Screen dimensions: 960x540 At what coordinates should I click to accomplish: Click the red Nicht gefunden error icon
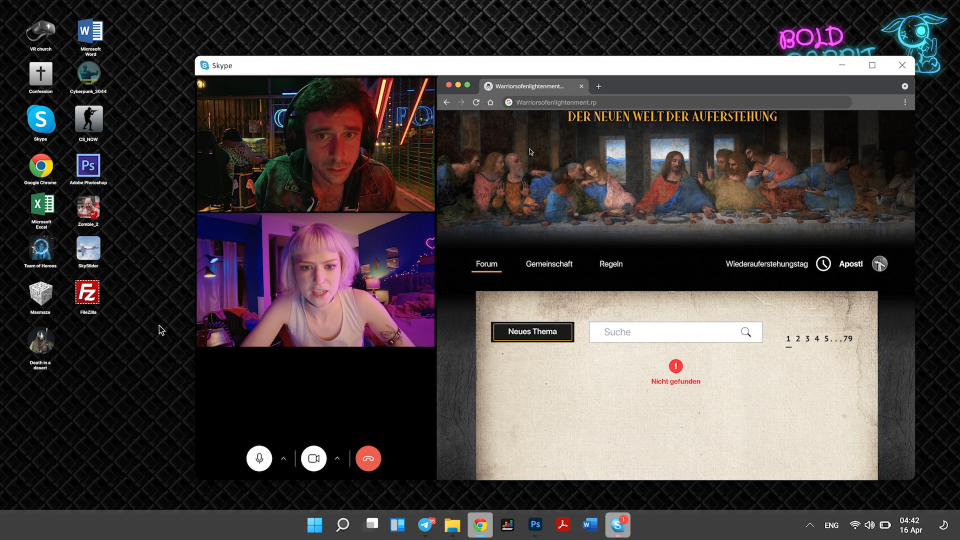tap(676, 366)
